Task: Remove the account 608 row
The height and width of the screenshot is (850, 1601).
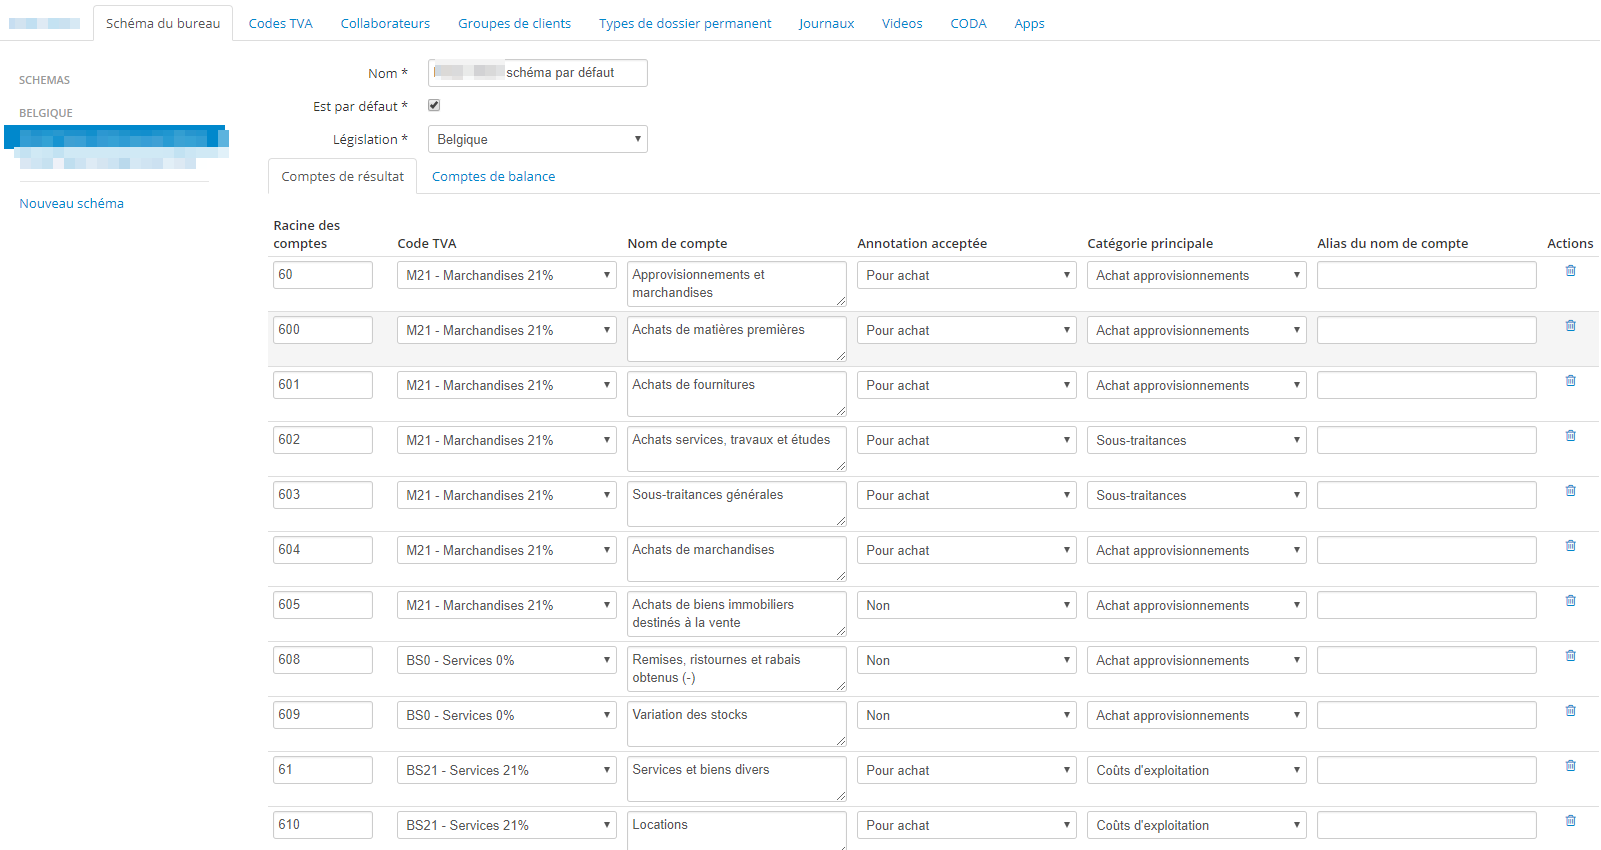Action: click(x=1570, y=656)
